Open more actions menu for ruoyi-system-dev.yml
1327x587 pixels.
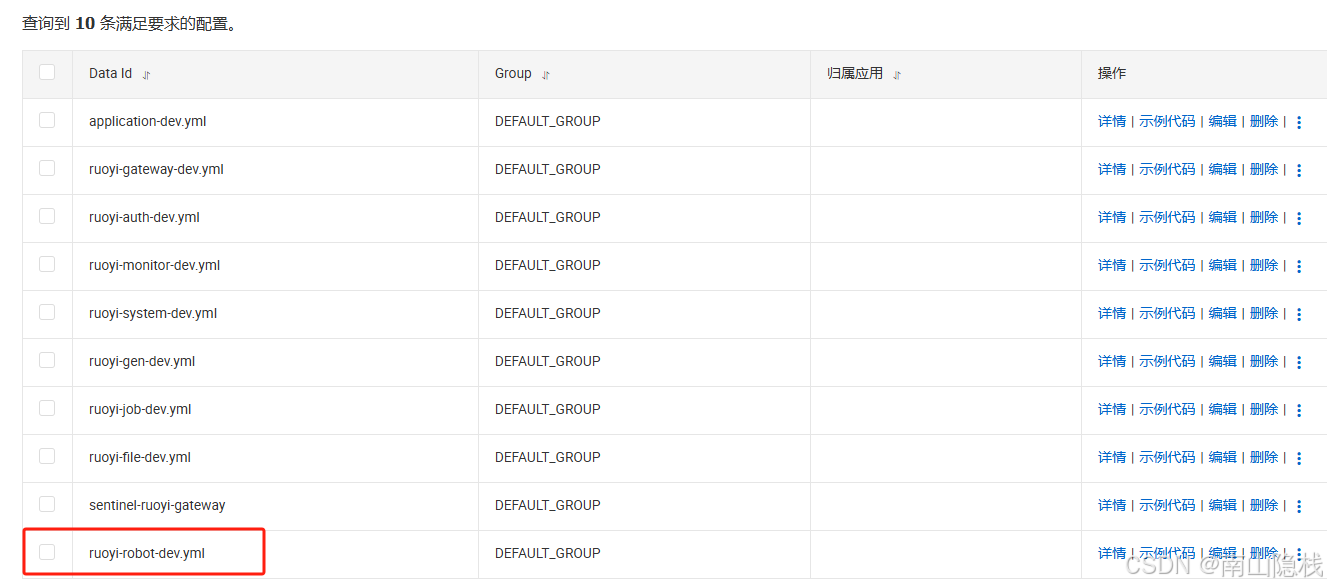[x=1299, y=314]
